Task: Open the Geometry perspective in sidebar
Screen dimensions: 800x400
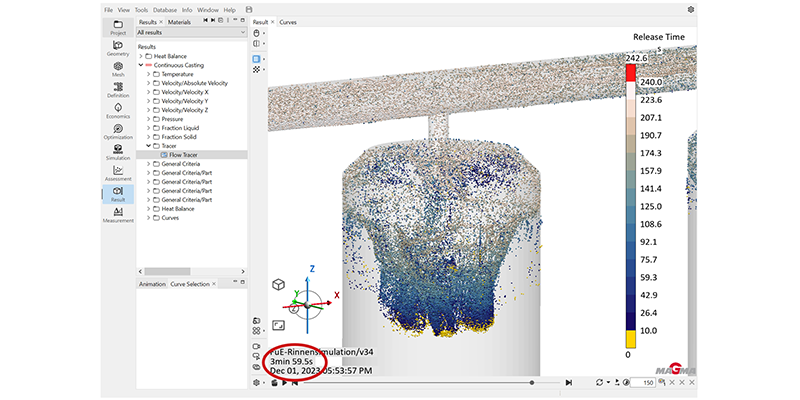Action: tap(118, 49)
